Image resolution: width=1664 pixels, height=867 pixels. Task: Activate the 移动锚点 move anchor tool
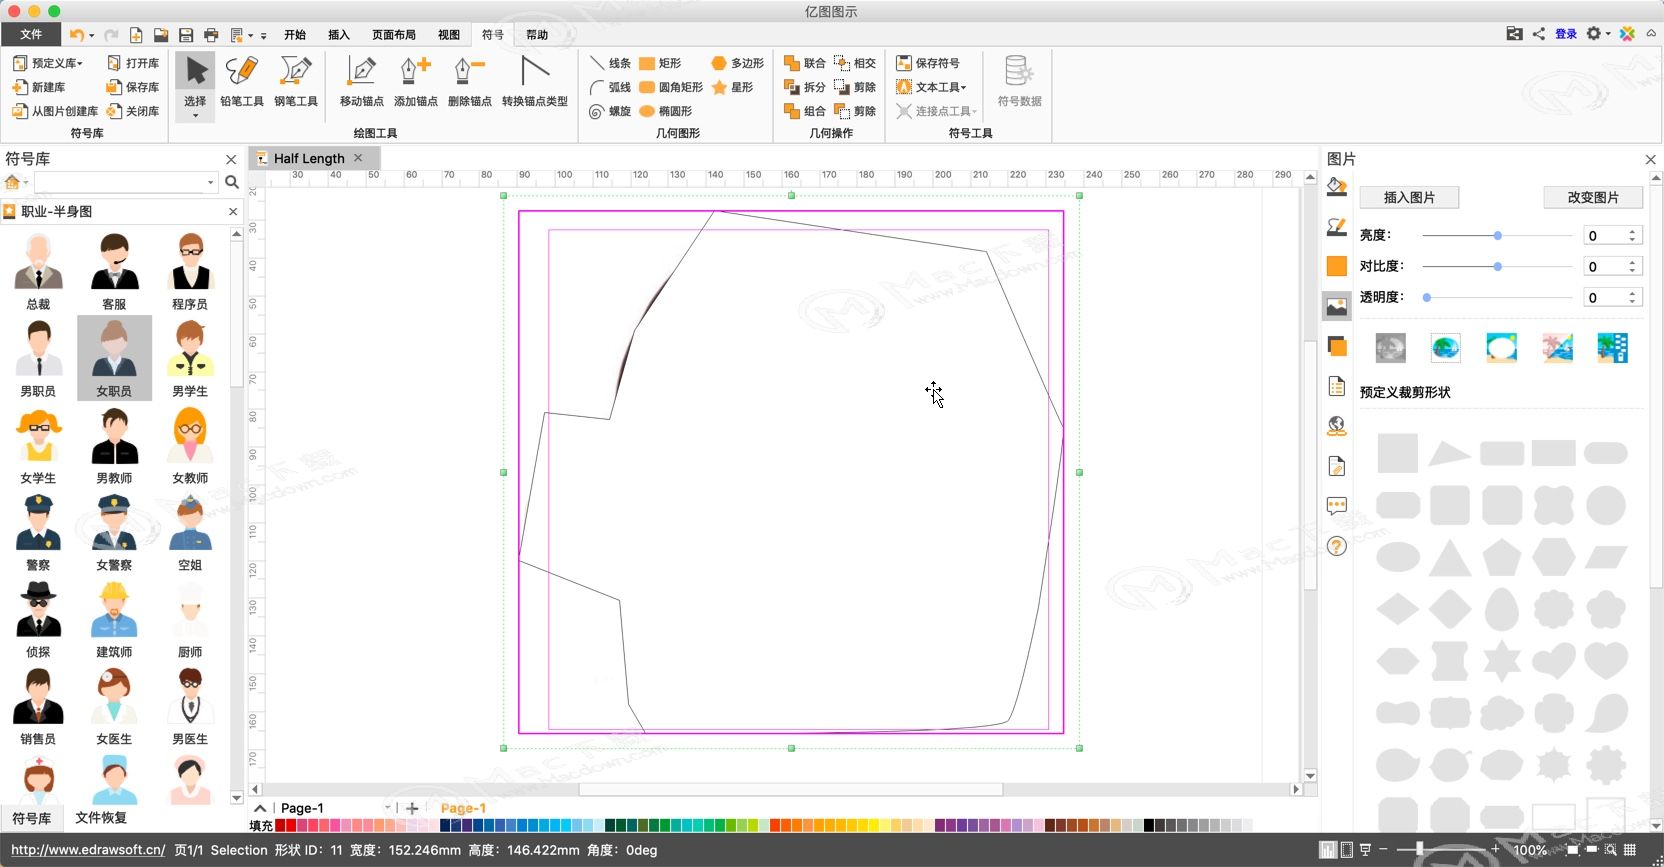tap(361, 82)
